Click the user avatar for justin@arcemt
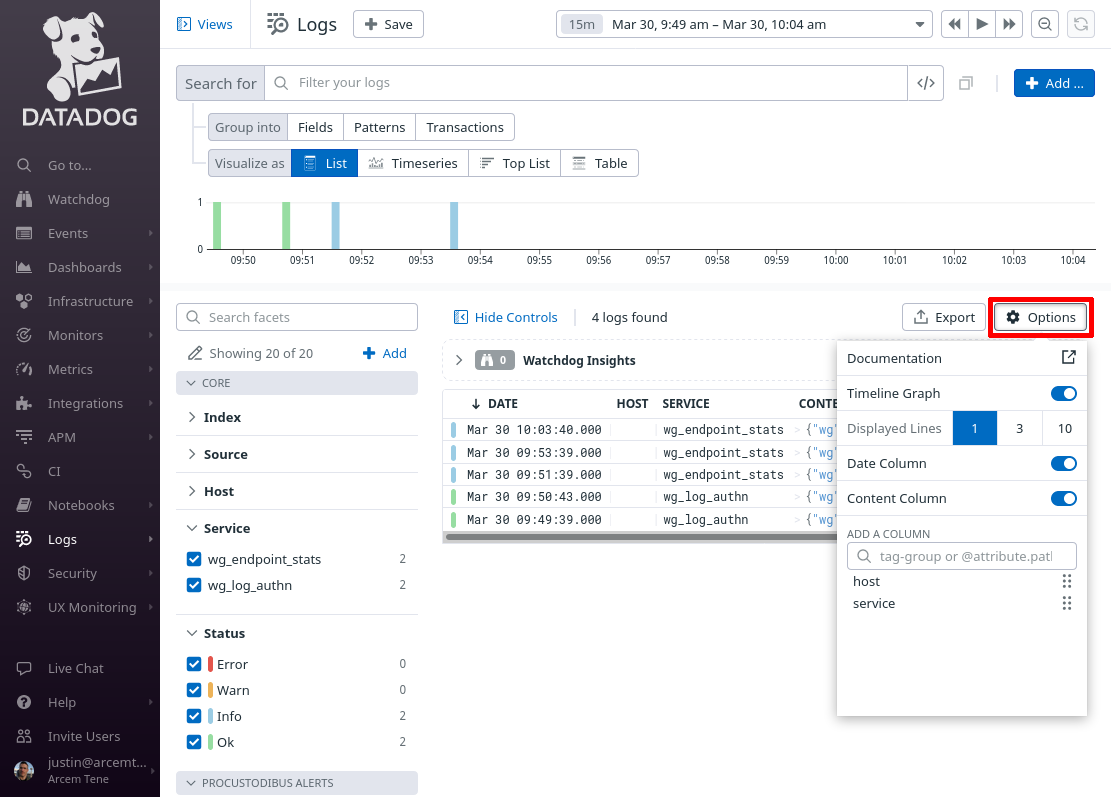 pos(24,770)
